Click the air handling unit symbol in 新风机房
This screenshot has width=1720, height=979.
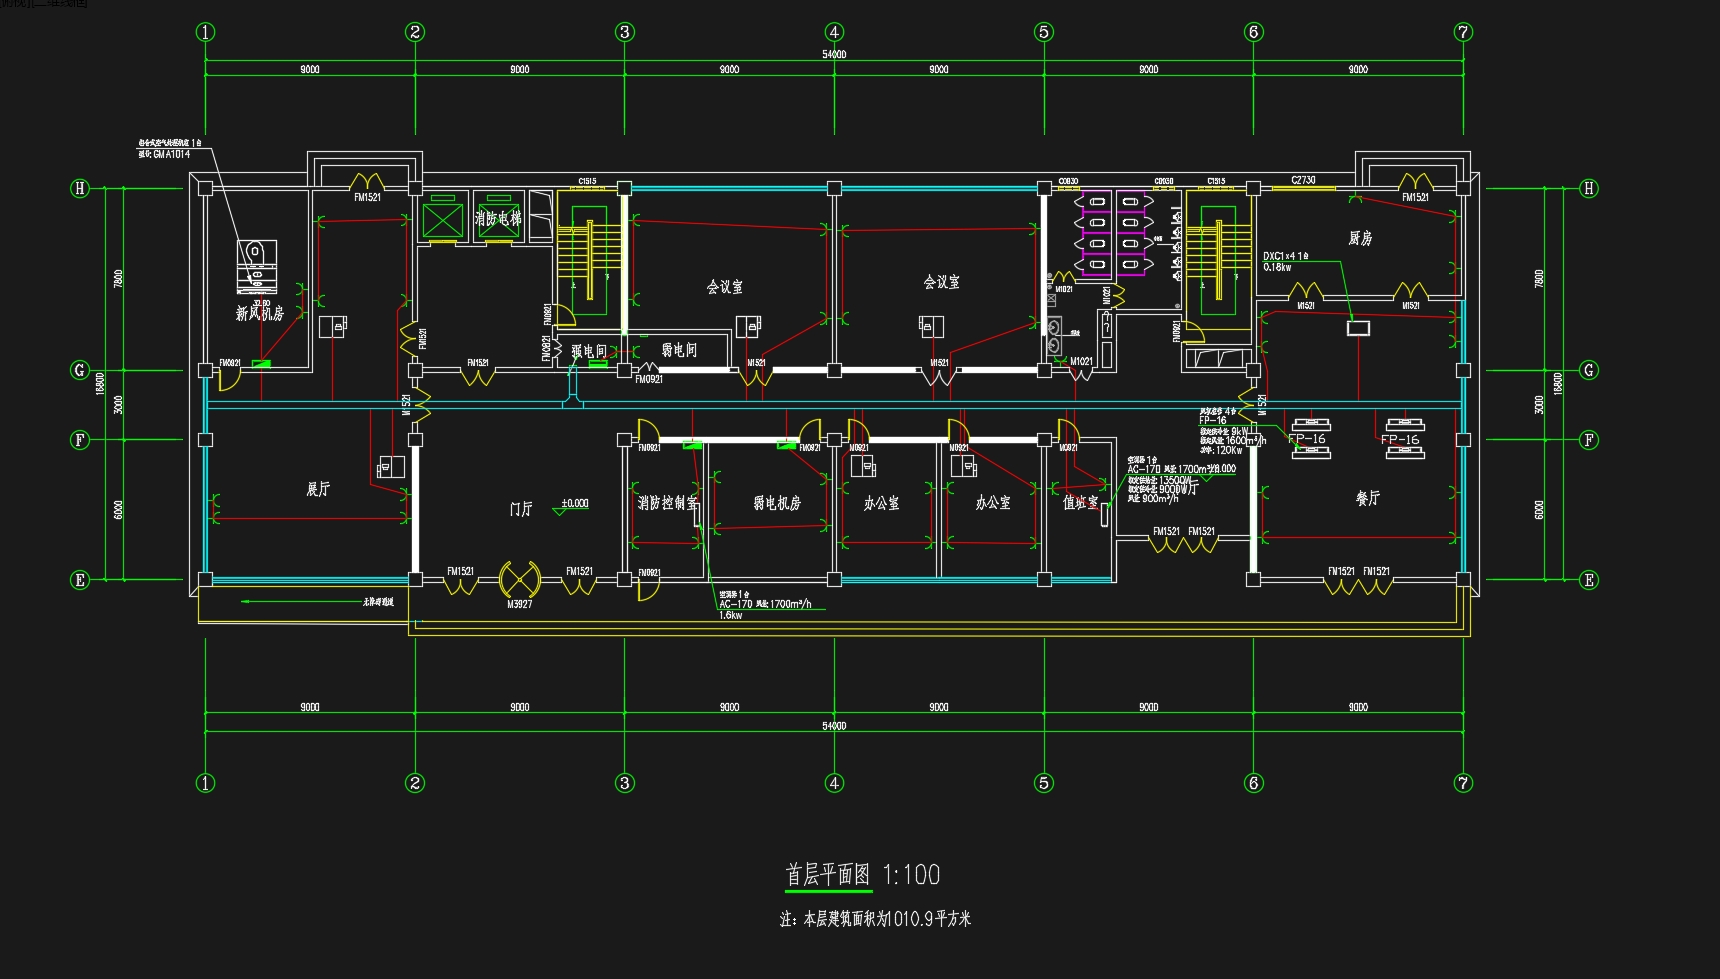coord(257,267)
